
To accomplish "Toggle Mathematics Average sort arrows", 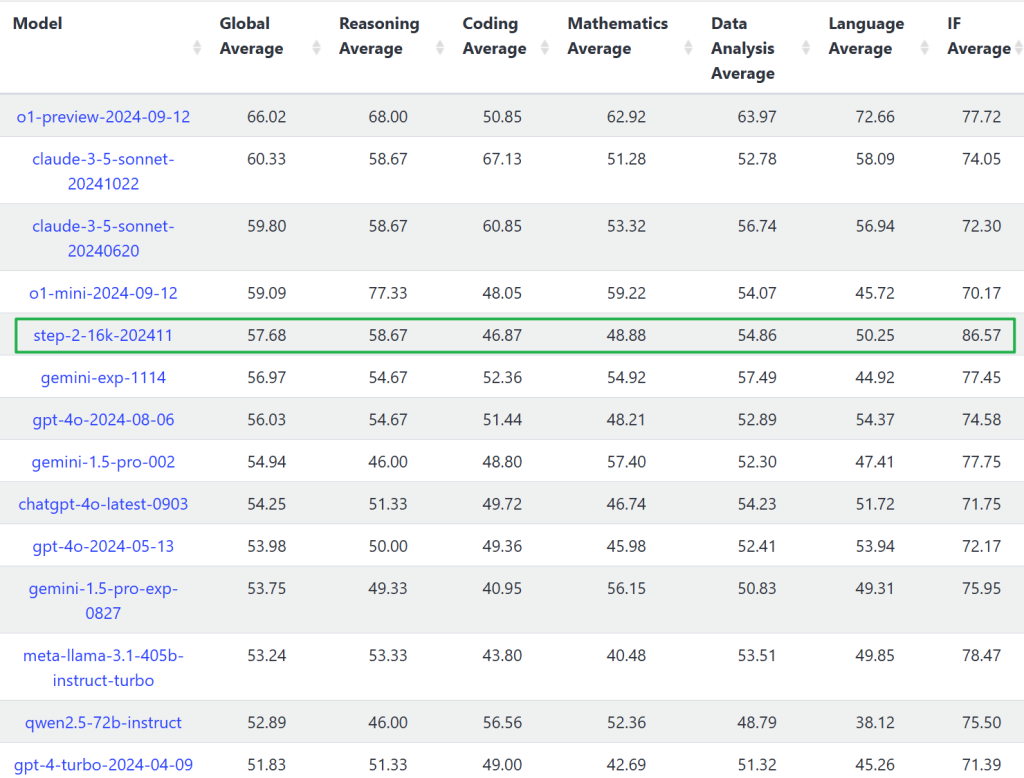I will pos(688,48).
